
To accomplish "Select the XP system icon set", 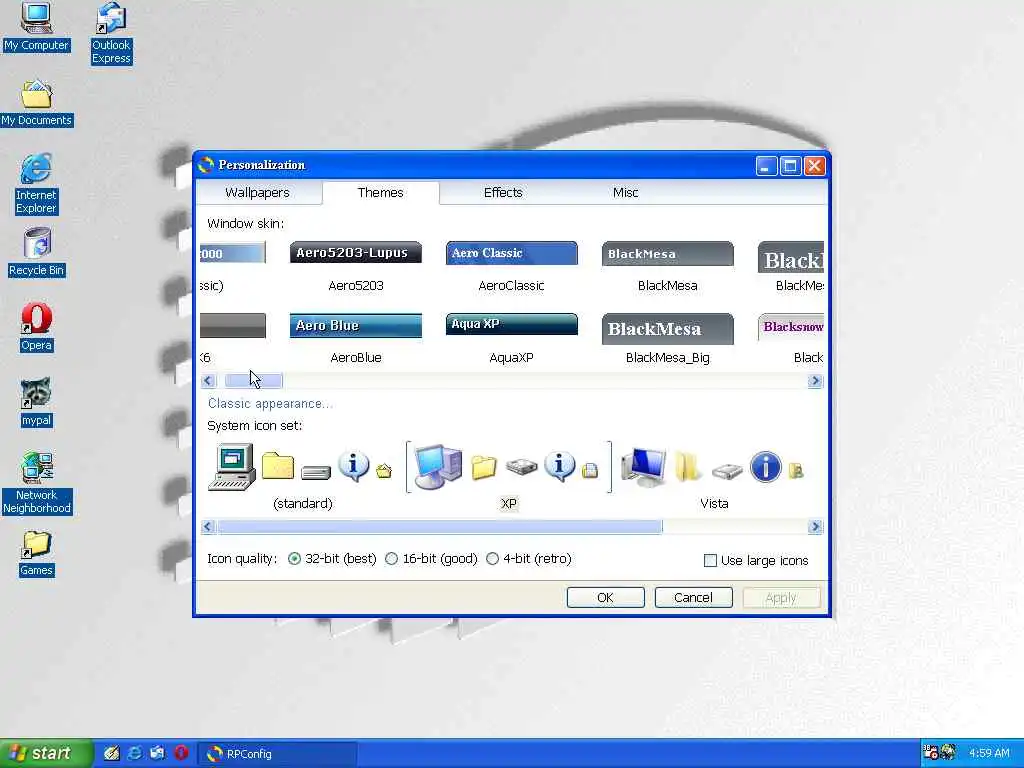I will pyautogui.click(x=509, y=477).
